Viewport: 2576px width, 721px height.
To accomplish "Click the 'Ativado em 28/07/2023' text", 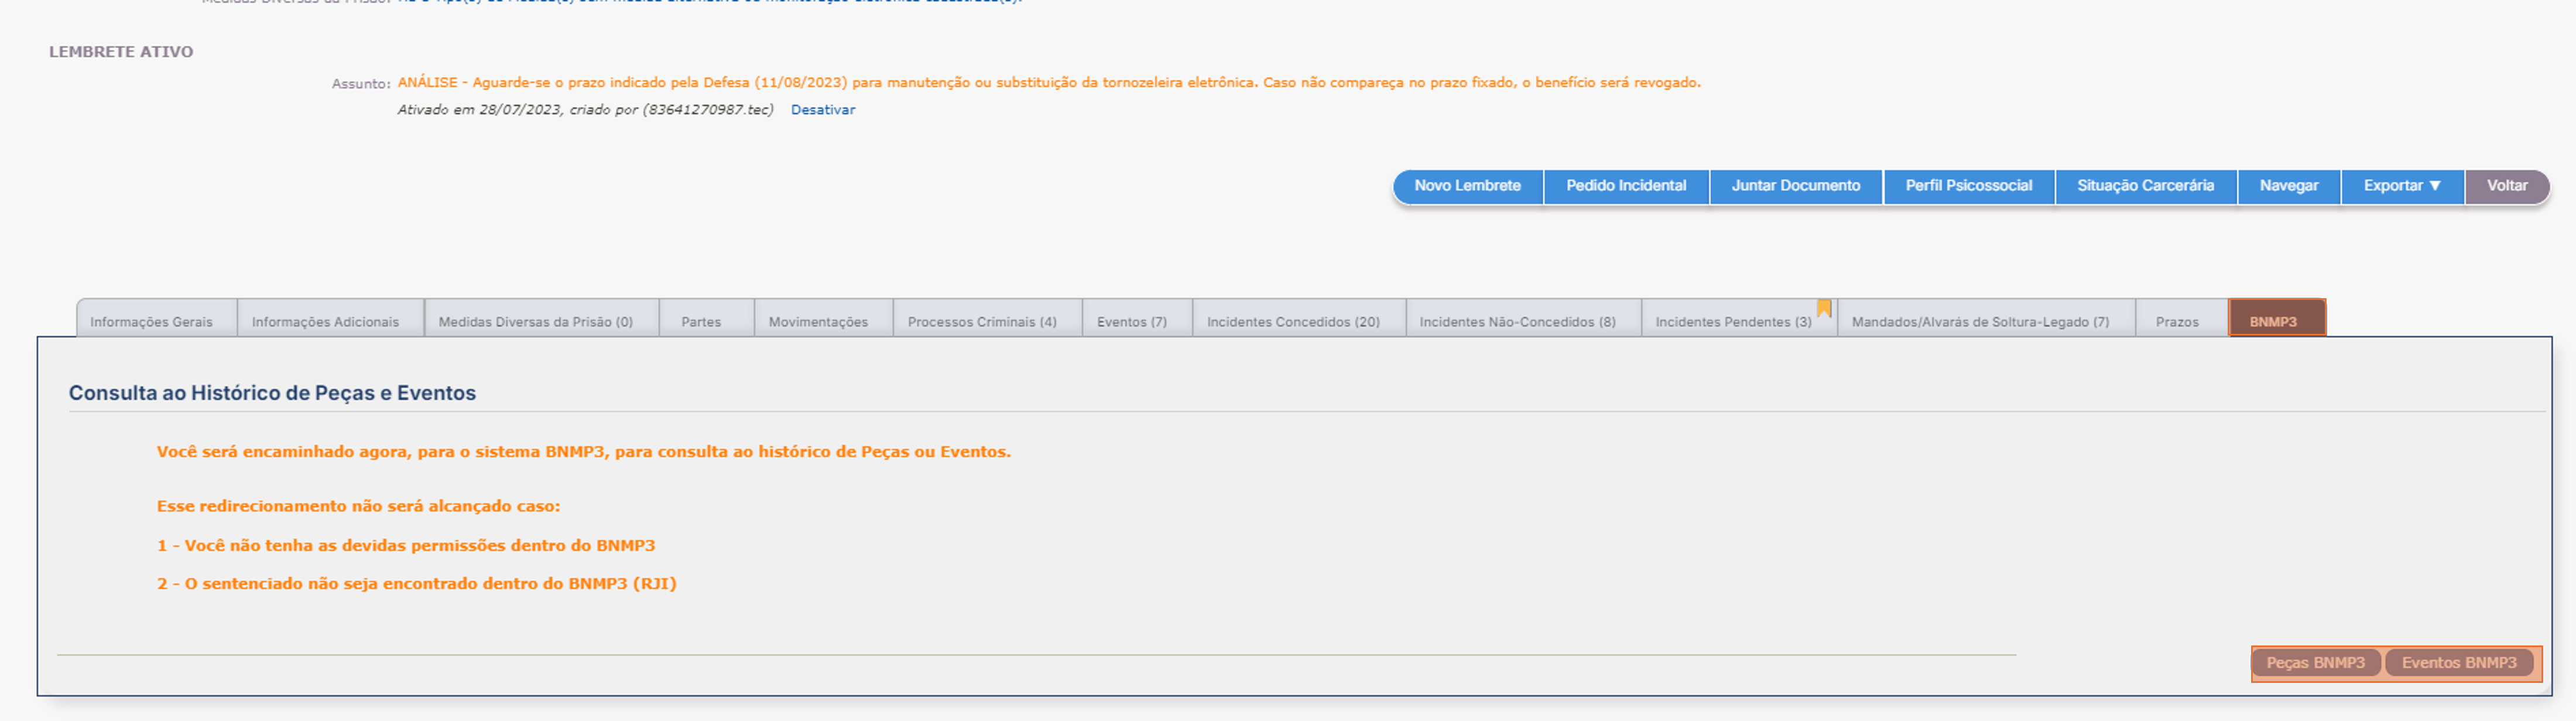I will point(585,110).
